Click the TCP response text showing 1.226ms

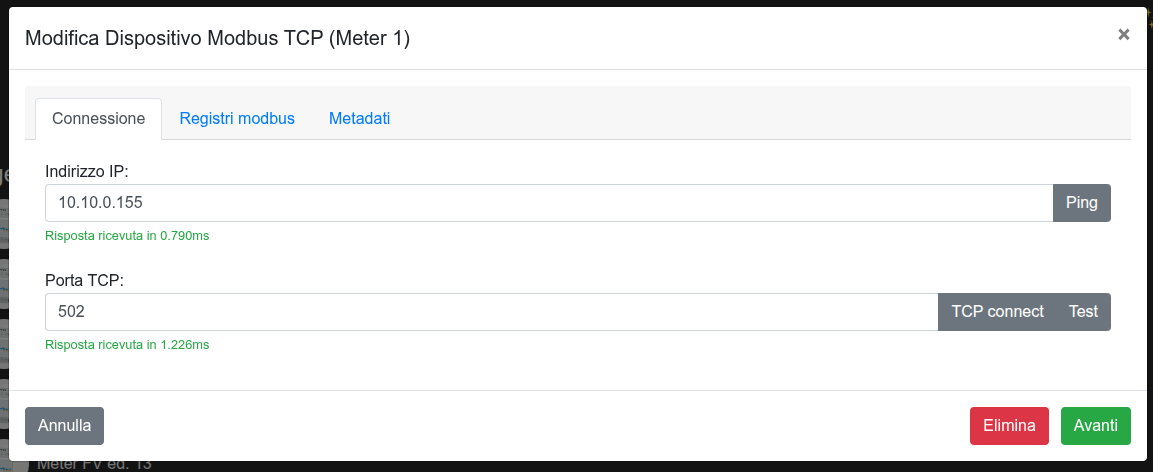(x=127, y=345)
